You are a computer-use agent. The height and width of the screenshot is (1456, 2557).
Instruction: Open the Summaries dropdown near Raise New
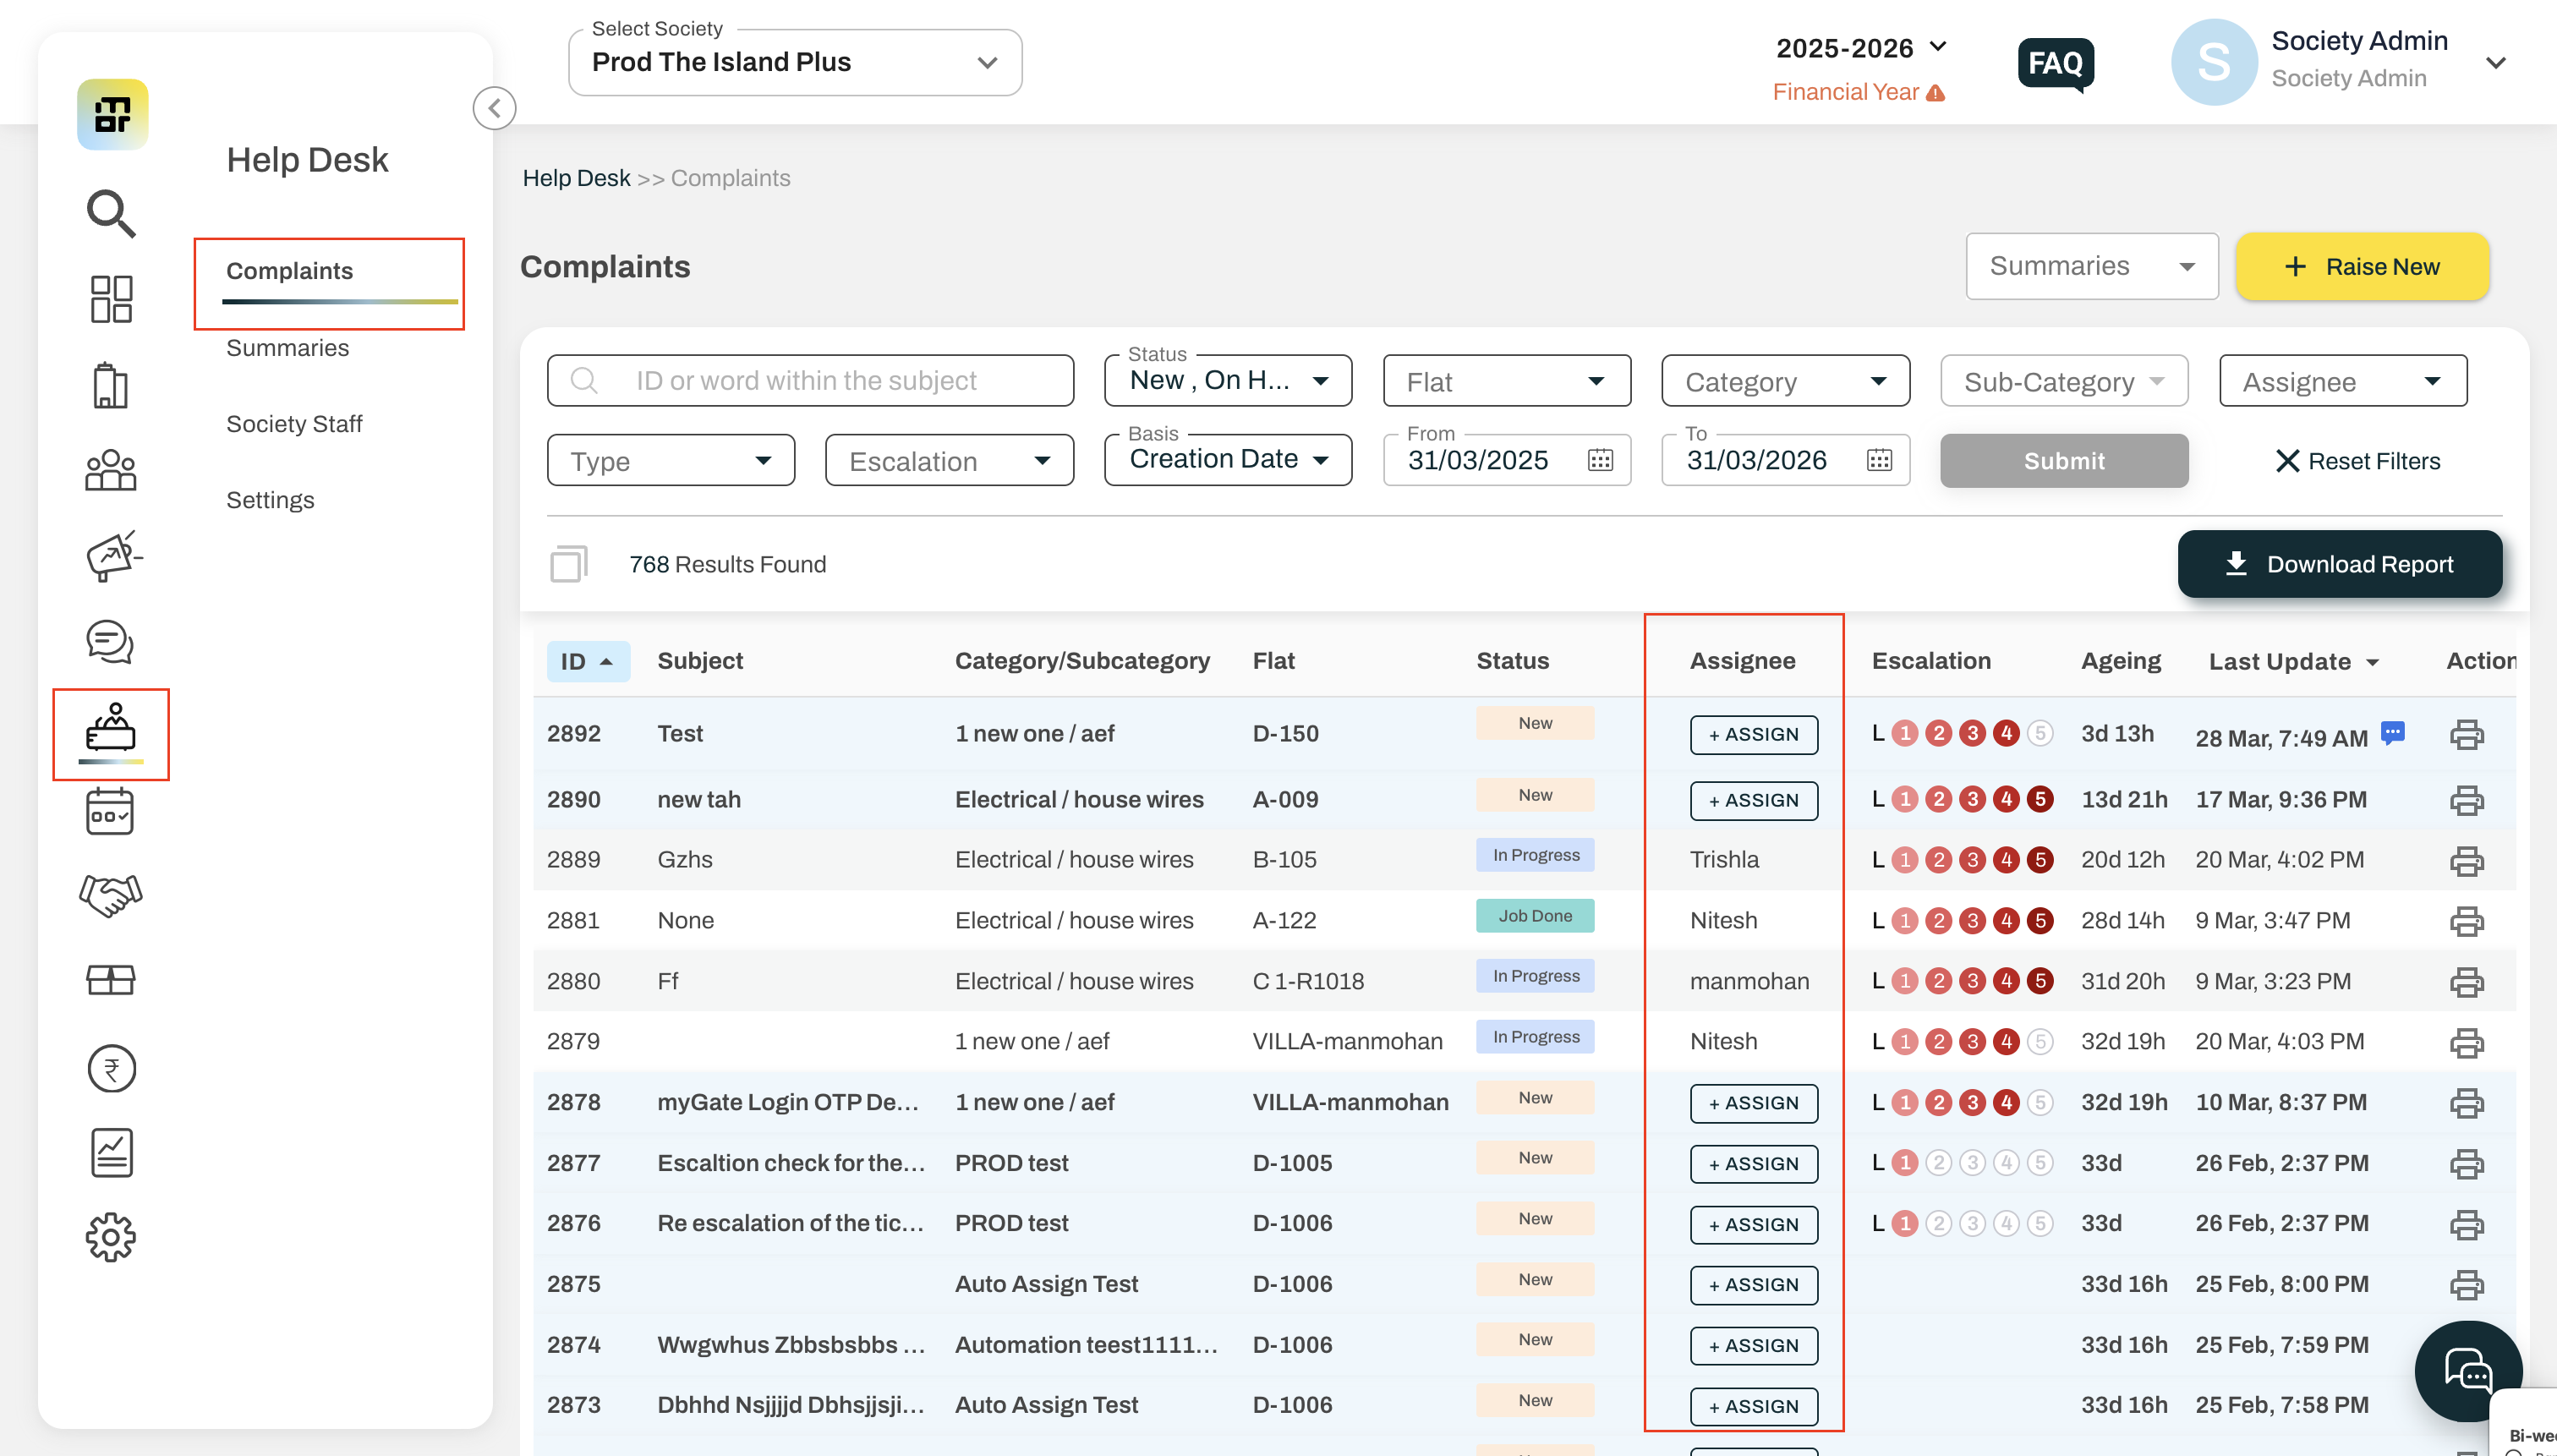pyautogui.click(x=2092, y=266)
